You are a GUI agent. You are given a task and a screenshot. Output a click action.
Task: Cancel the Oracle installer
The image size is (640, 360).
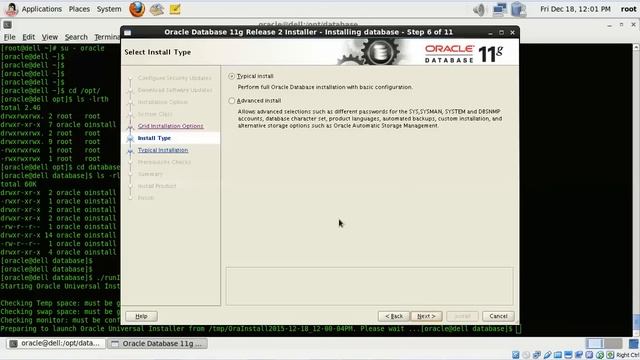pos(498,316)
